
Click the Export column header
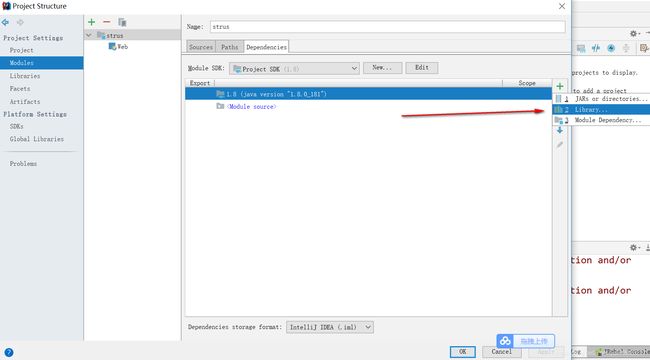(x=200, y=83)
